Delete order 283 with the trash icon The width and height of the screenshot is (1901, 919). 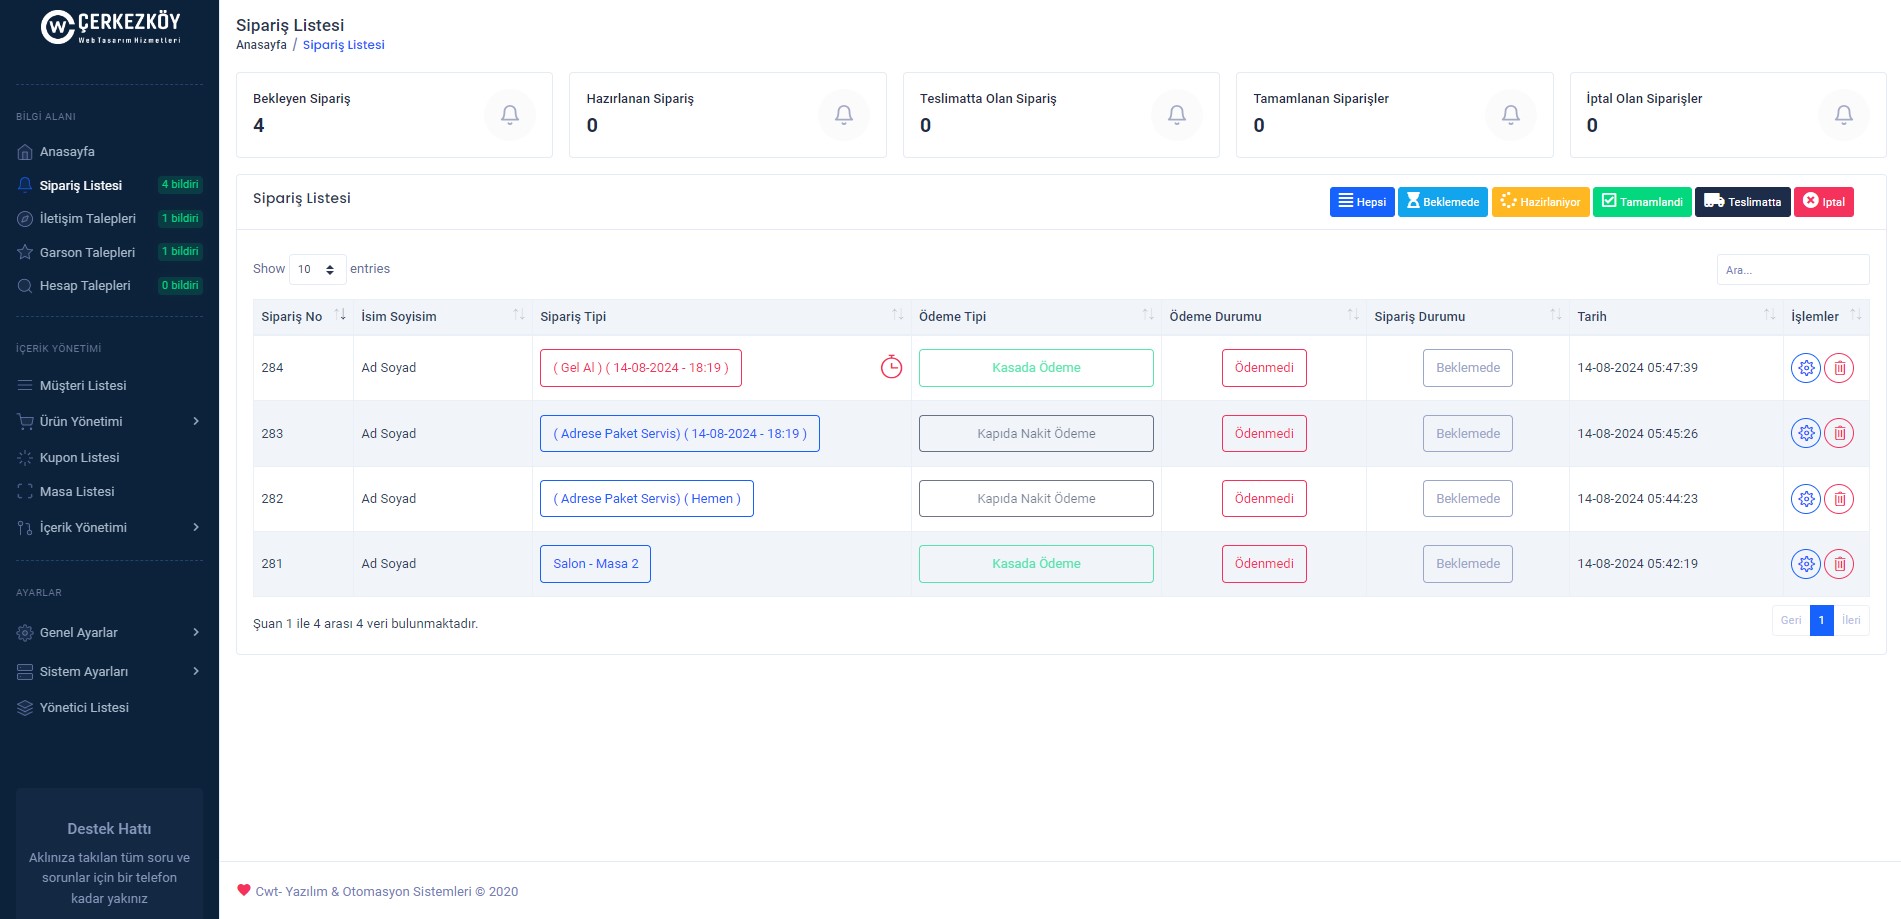coord(1839,433)
